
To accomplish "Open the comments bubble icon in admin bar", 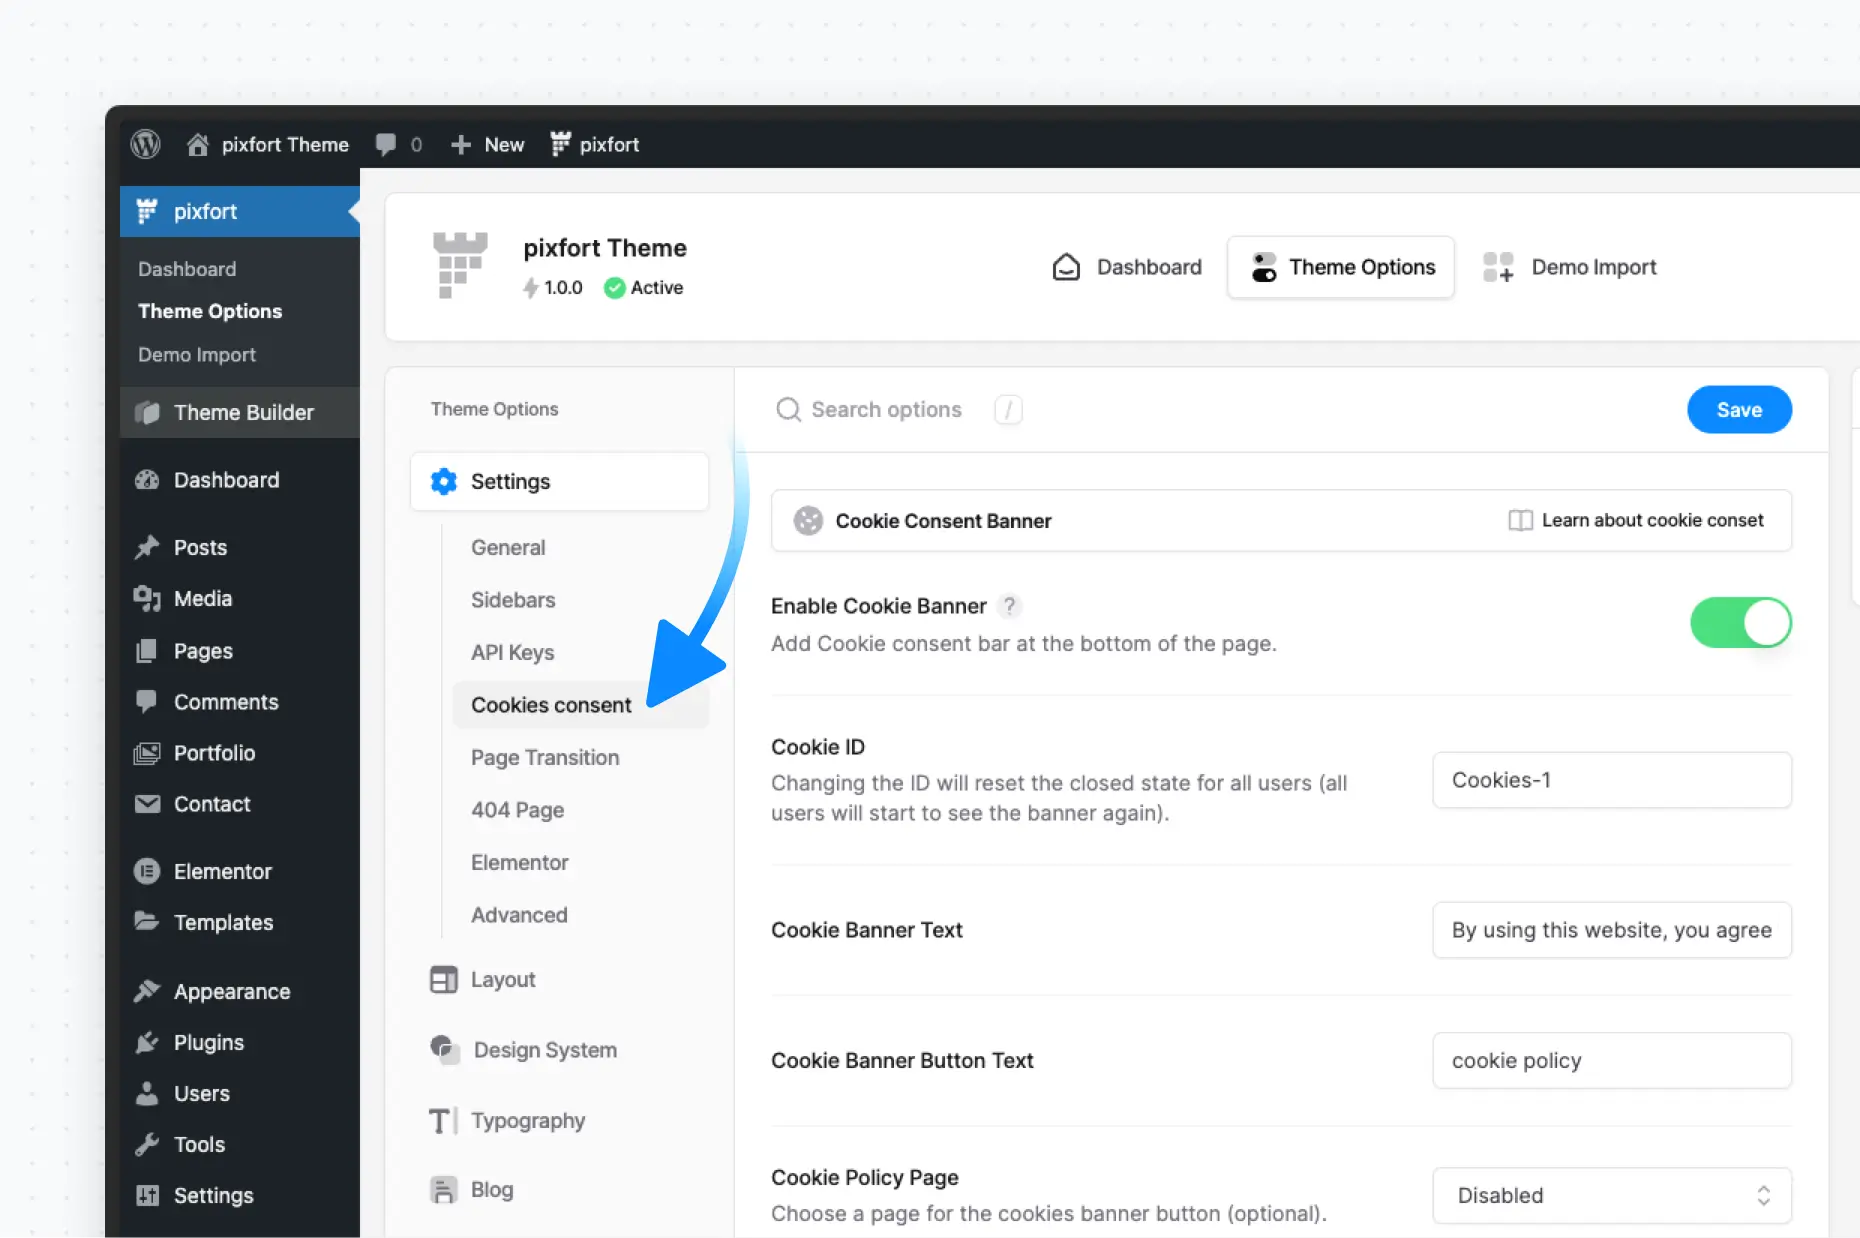I will [x=385, y=144].
